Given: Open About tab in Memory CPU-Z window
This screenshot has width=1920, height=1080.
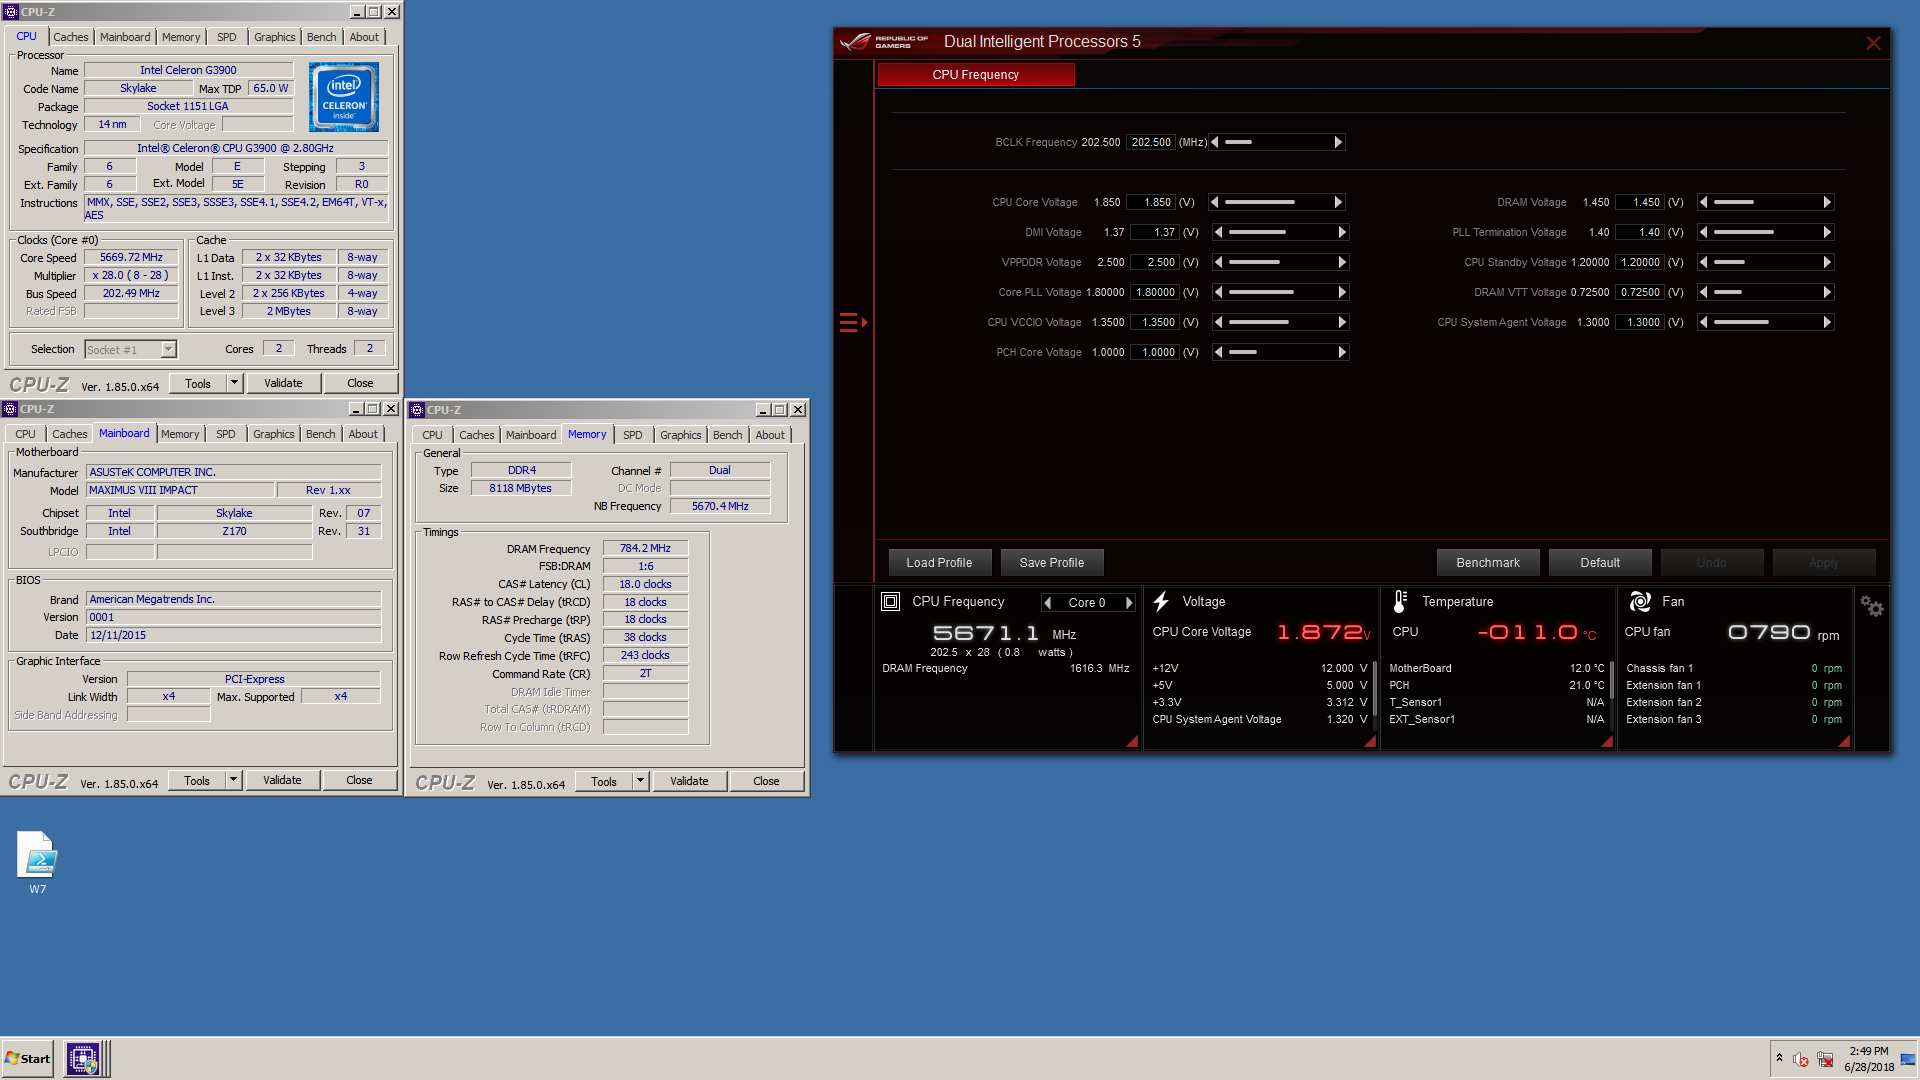Looking at the screenshot, I should coord(770,435).
